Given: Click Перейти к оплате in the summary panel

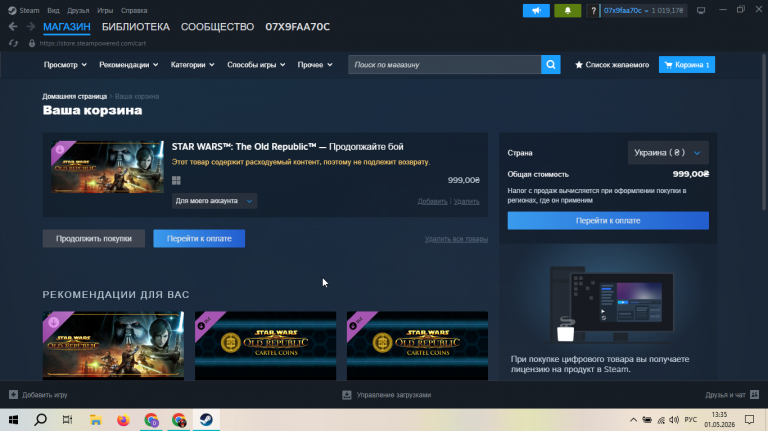Looking at the screenshot, I should click(x=608, y=220).
